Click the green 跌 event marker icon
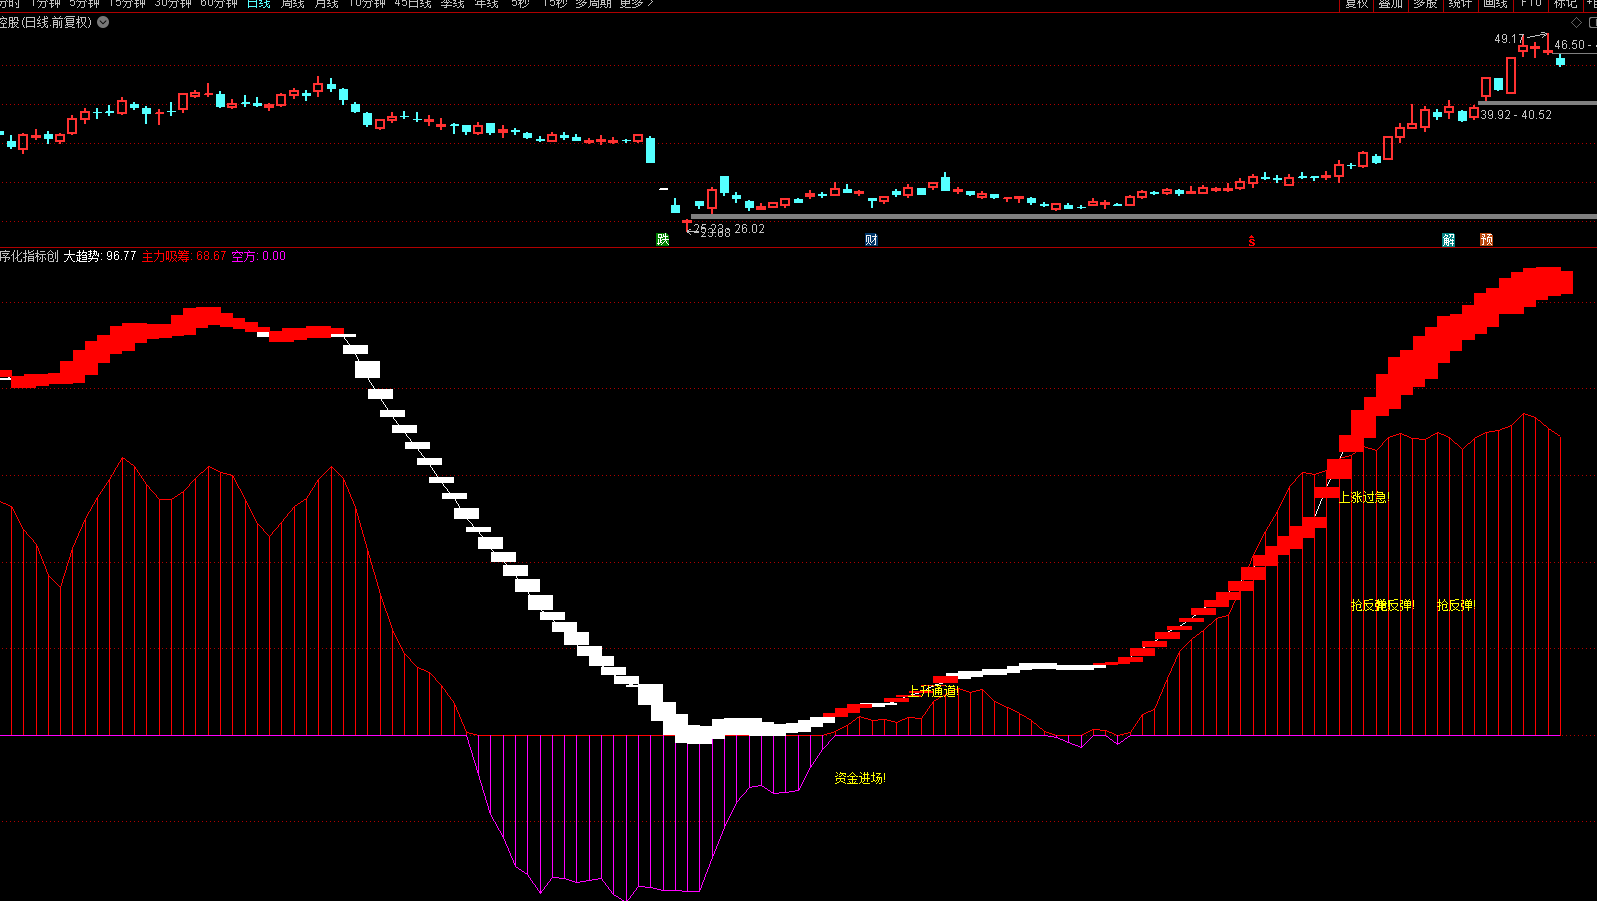The height and width of the screenshot is (901, 1597). point(662,240)
